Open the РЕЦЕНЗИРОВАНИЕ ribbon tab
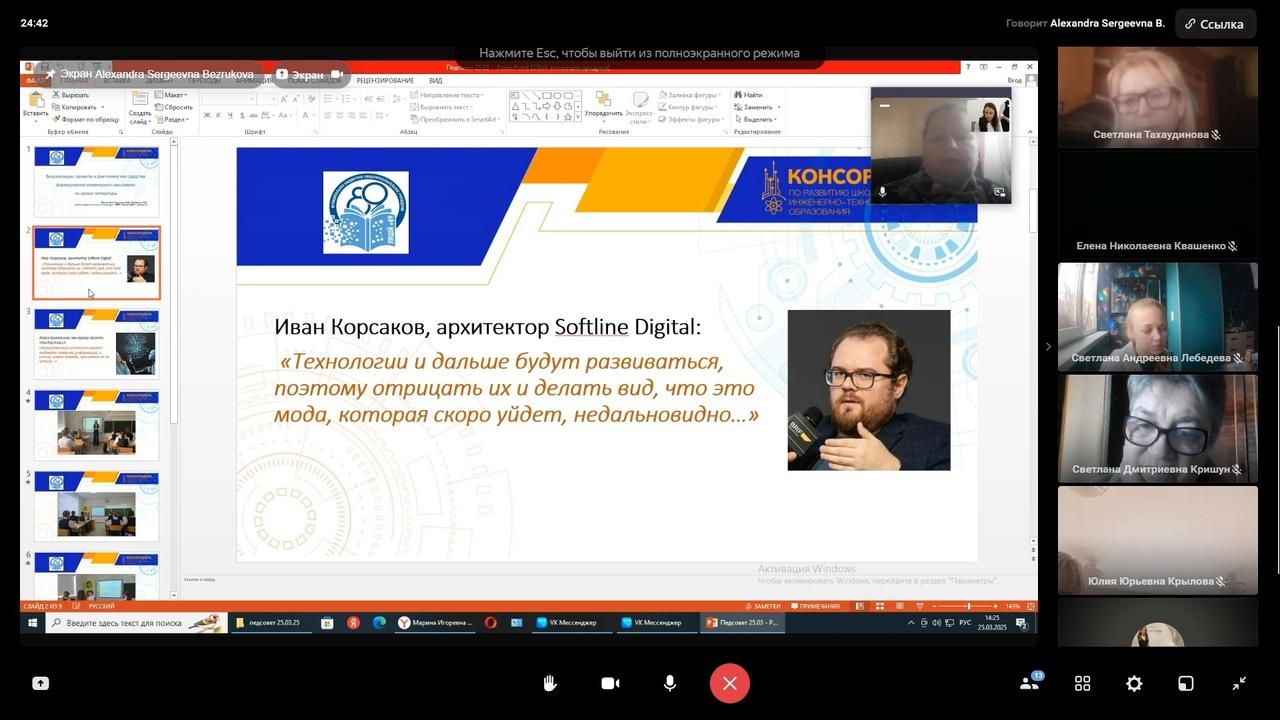The height and width of the screenshot is (720, 1280). point(385,80)
